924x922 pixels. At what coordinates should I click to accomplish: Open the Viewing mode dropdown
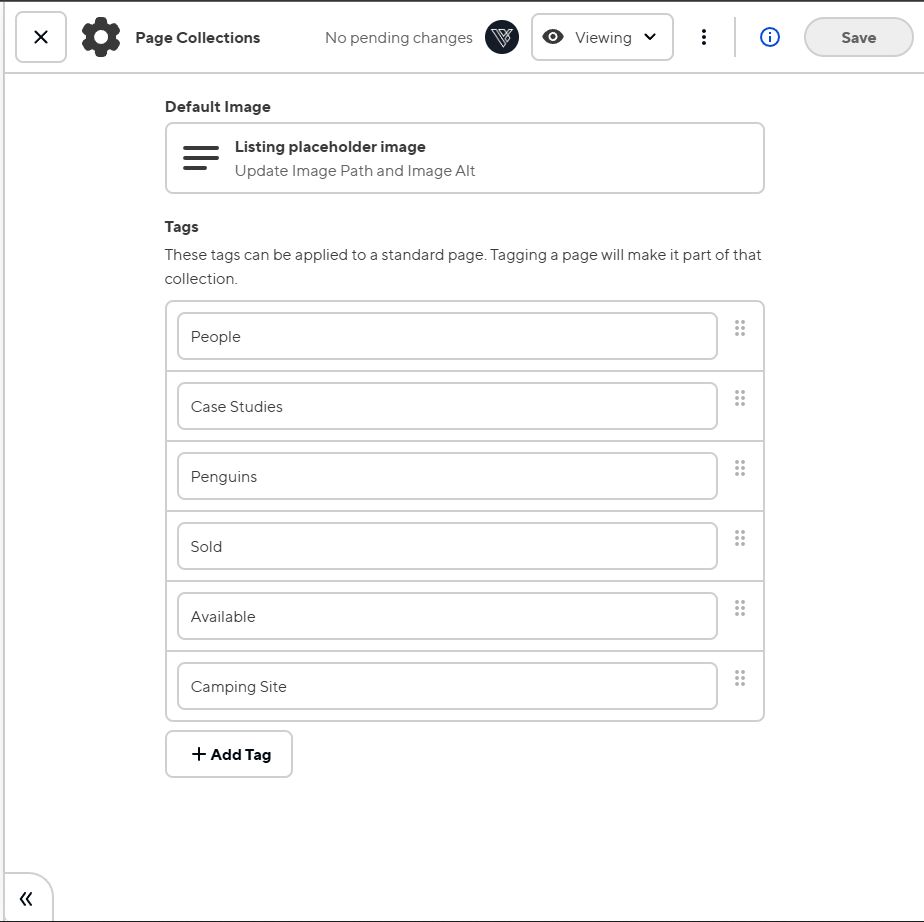602,37
